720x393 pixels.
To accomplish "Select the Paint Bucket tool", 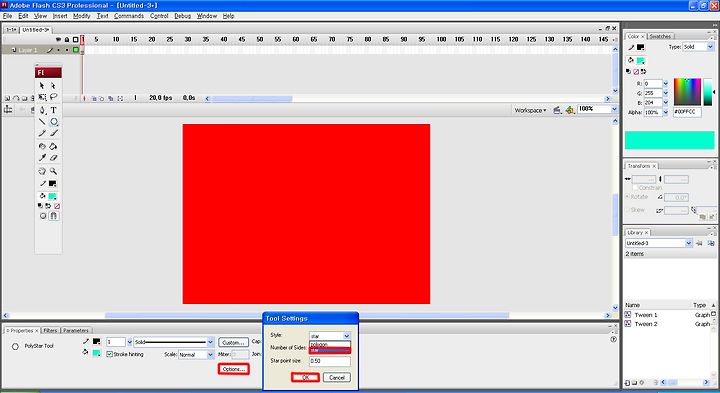I will click(x=53, y=146).
